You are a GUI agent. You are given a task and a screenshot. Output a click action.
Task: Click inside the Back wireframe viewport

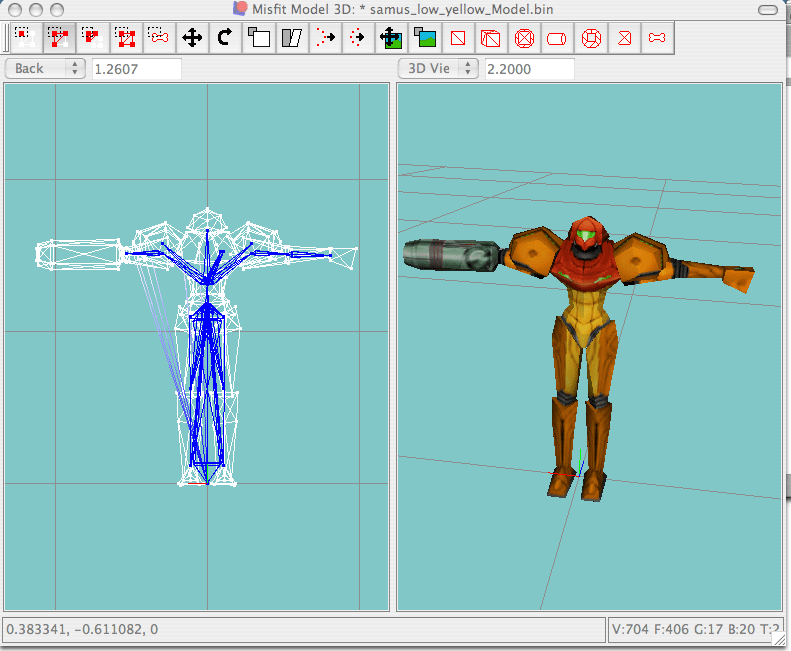click(x=197, y=347)
